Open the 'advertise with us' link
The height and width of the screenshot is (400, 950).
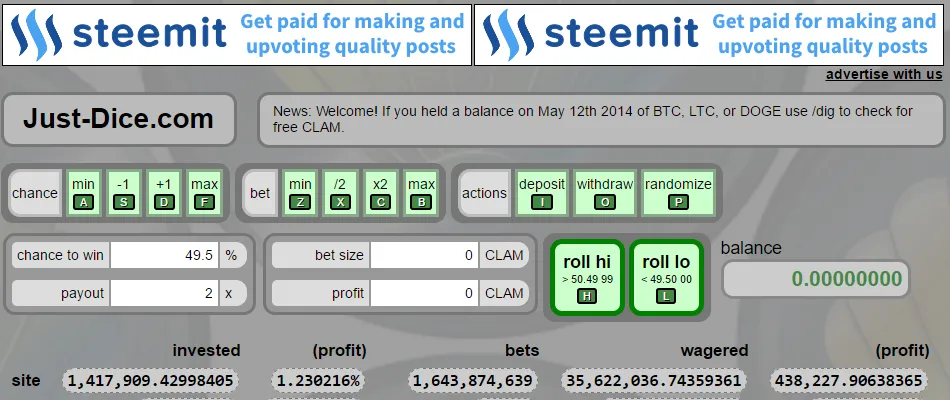point(884,75)
